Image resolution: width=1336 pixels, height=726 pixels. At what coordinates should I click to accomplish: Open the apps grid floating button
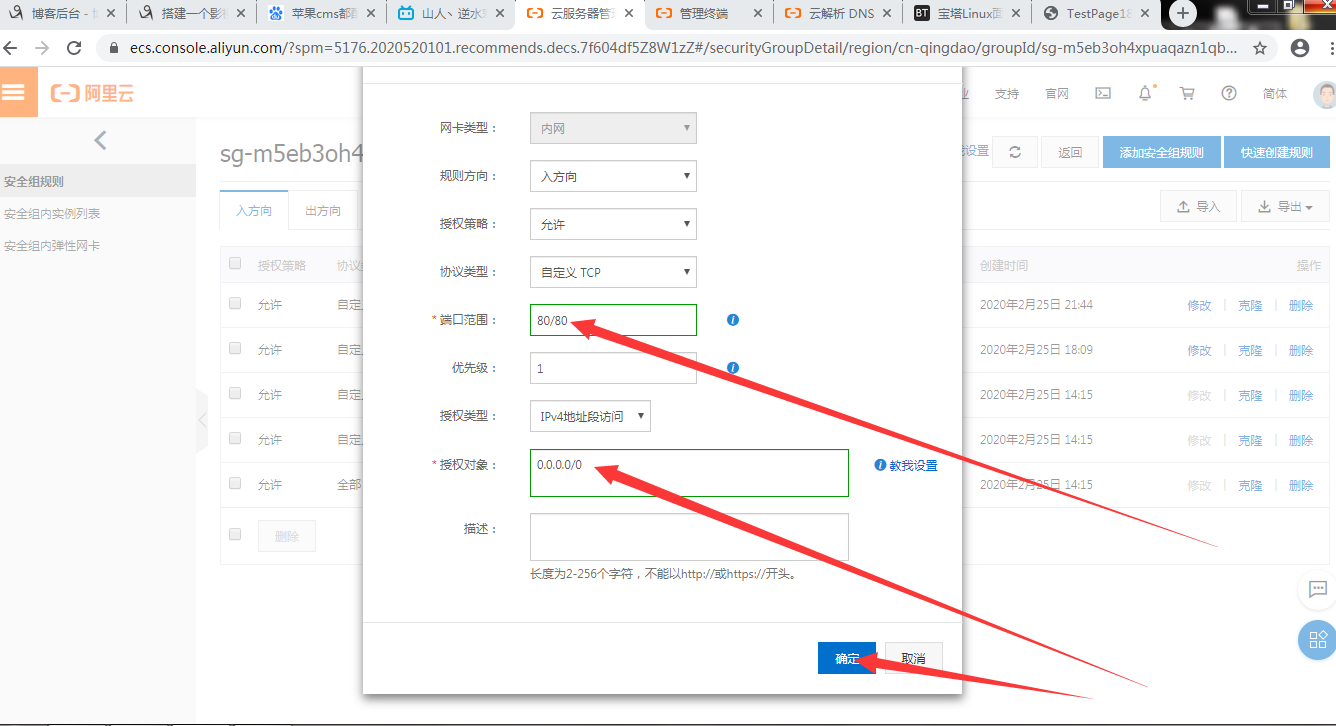coord(1316,639)
